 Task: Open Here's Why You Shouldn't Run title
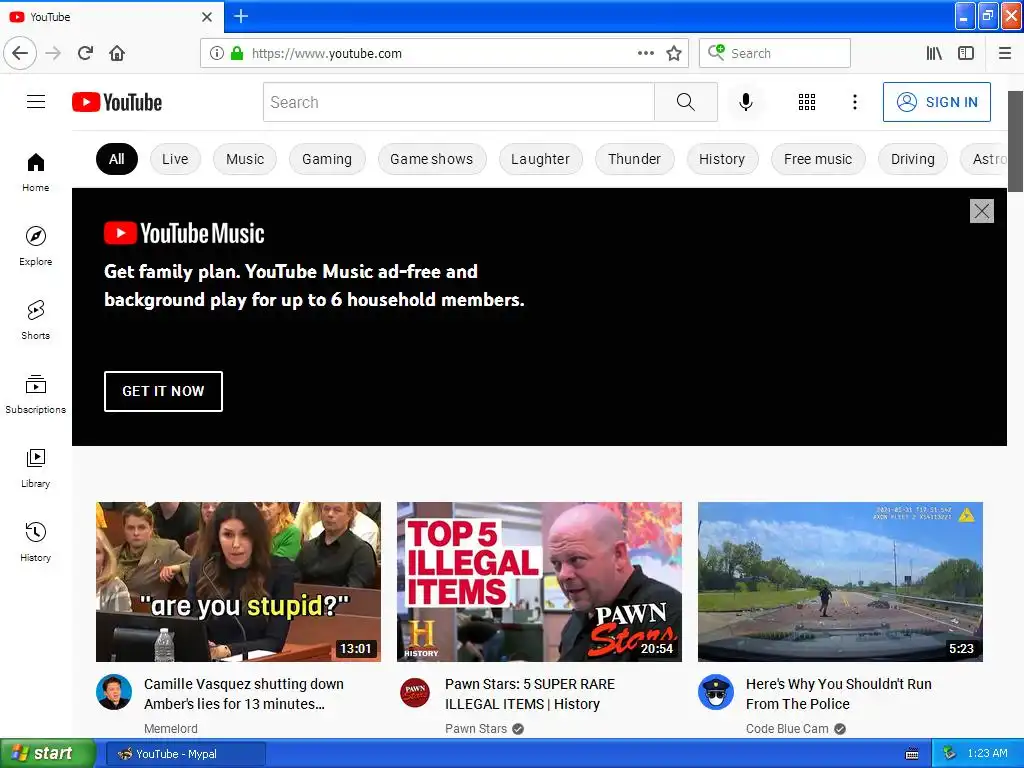click(x=839, y=694)
